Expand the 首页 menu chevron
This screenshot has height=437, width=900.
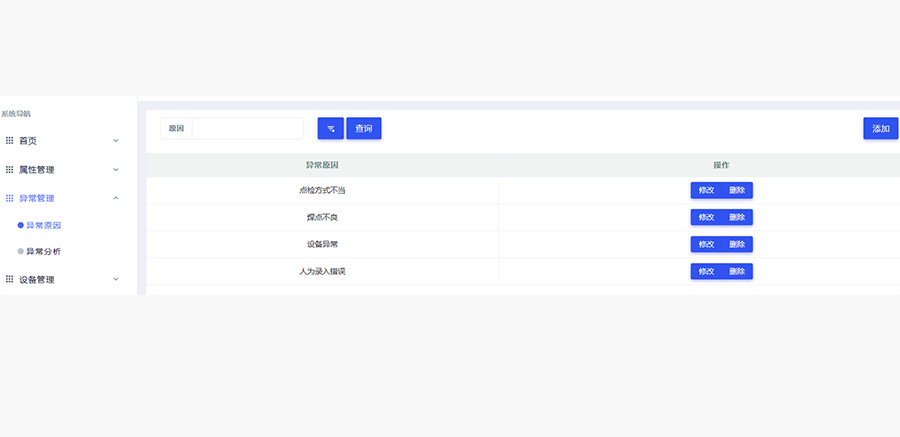[116, 141]
